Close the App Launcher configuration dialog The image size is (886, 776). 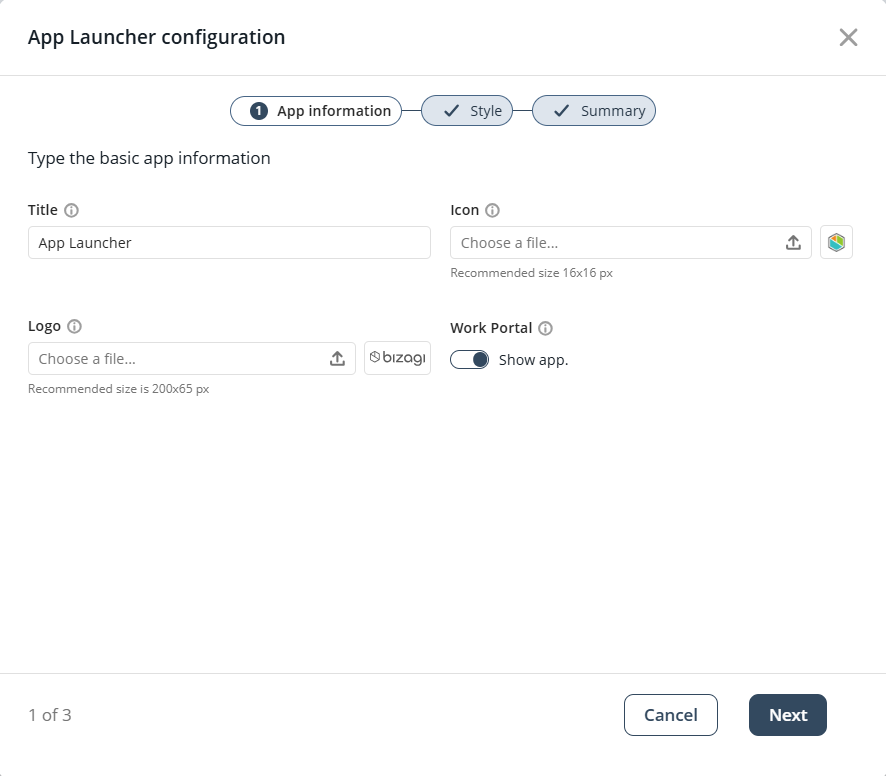pos(848,38)
